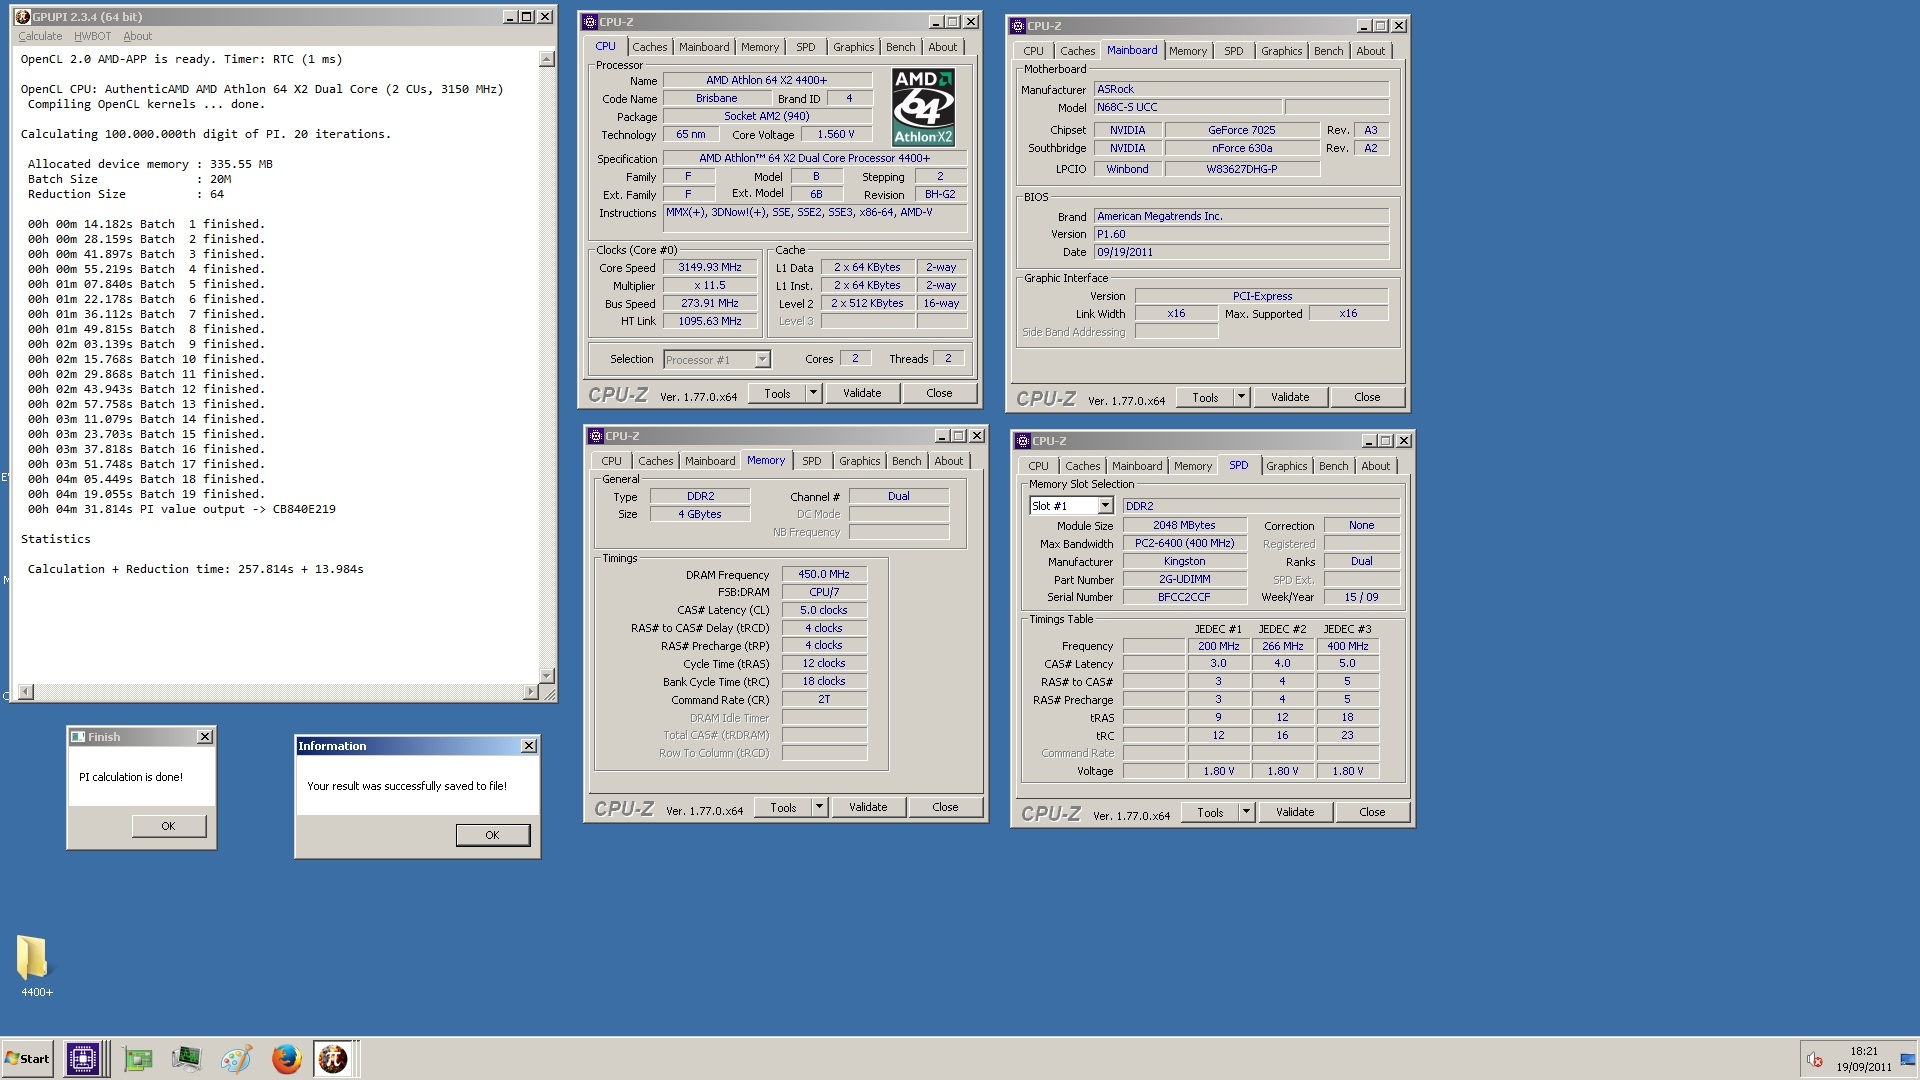Select the About tab in the SPD window

[1375, 466]
